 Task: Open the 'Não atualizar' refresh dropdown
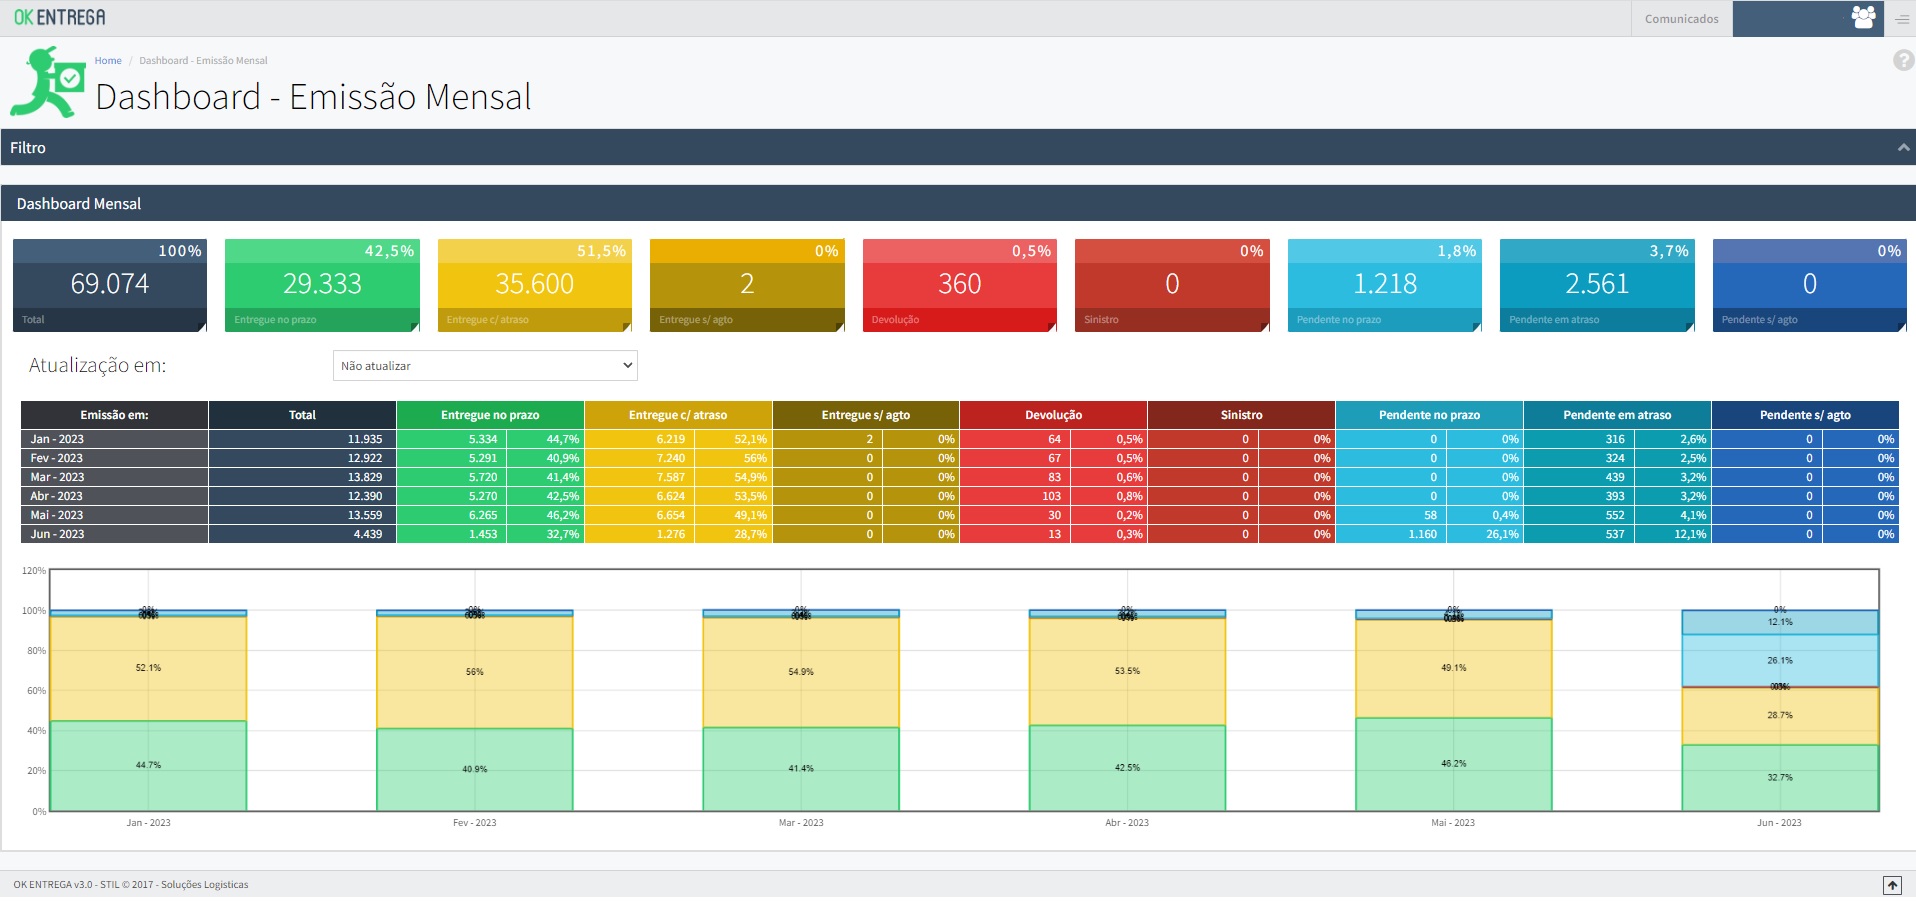click(485, 366)
